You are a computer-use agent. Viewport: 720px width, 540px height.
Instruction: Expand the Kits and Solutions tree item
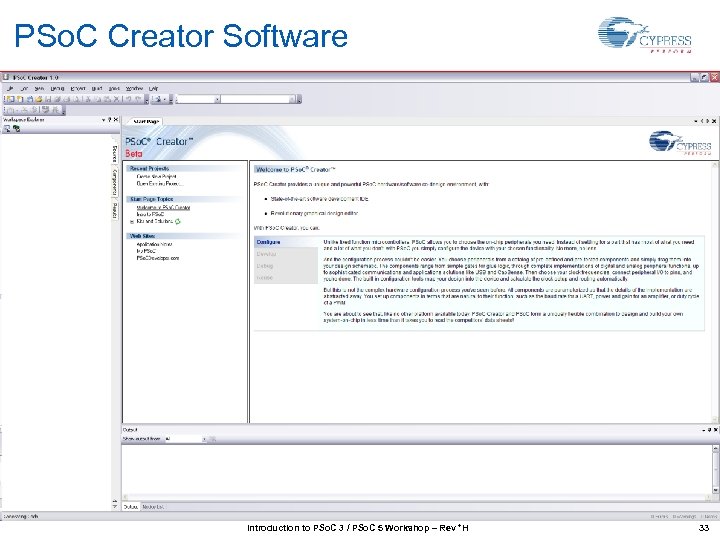[132, 222]
